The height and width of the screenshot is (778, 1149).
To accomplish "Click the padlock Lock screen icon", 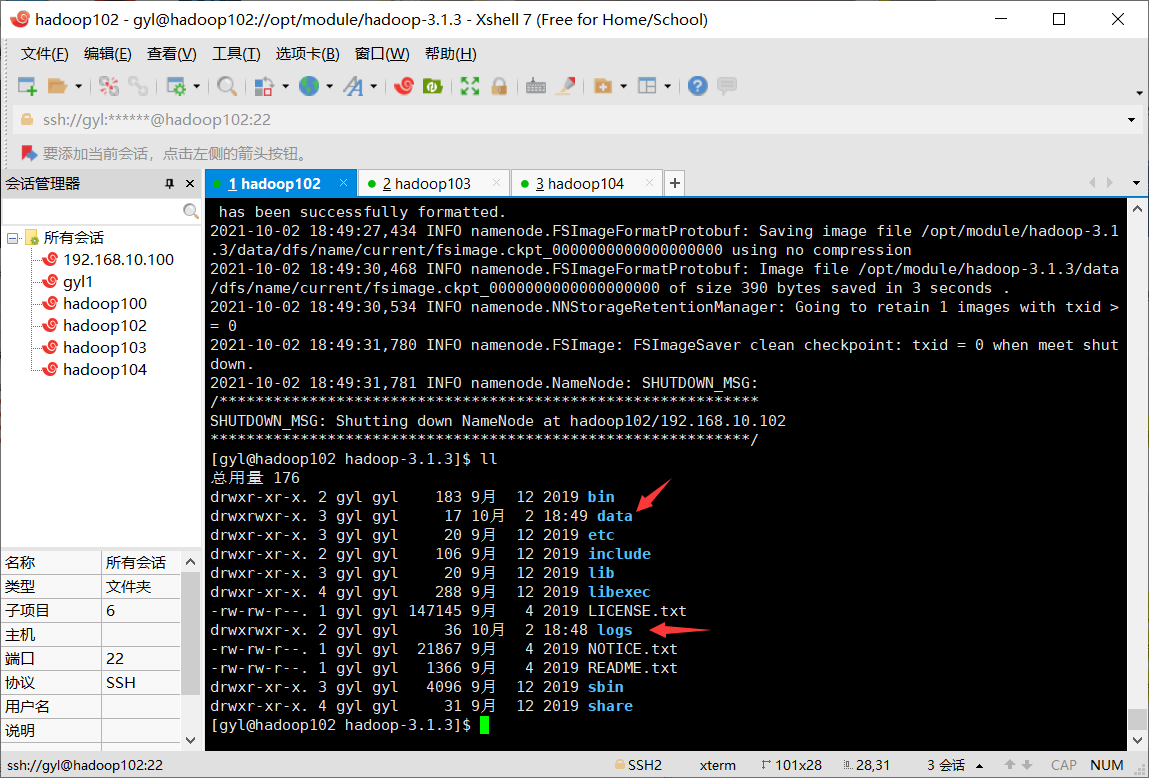I will (x=499, y=86).
